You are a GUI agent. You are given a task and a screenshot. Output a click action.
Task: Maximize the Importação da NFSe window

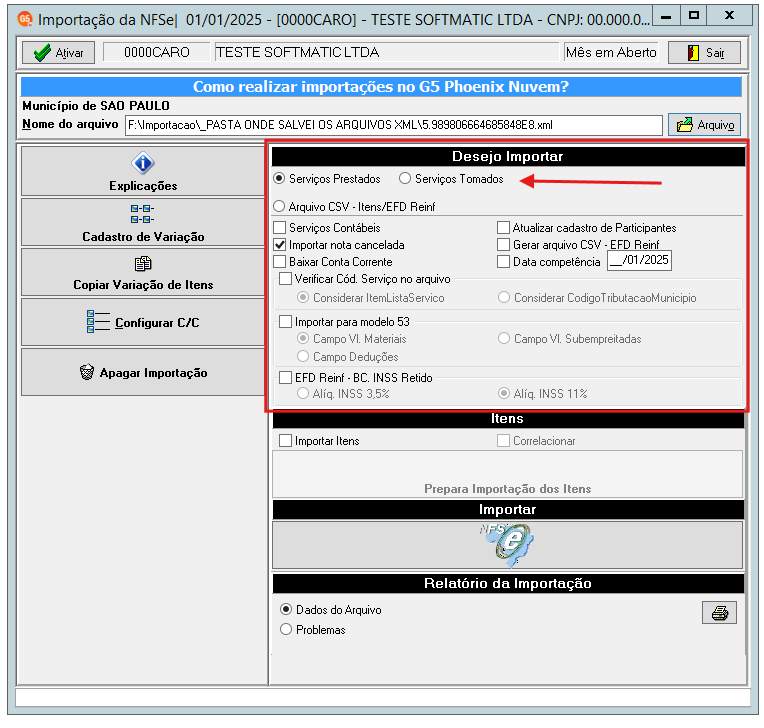(x=694, y=16)
